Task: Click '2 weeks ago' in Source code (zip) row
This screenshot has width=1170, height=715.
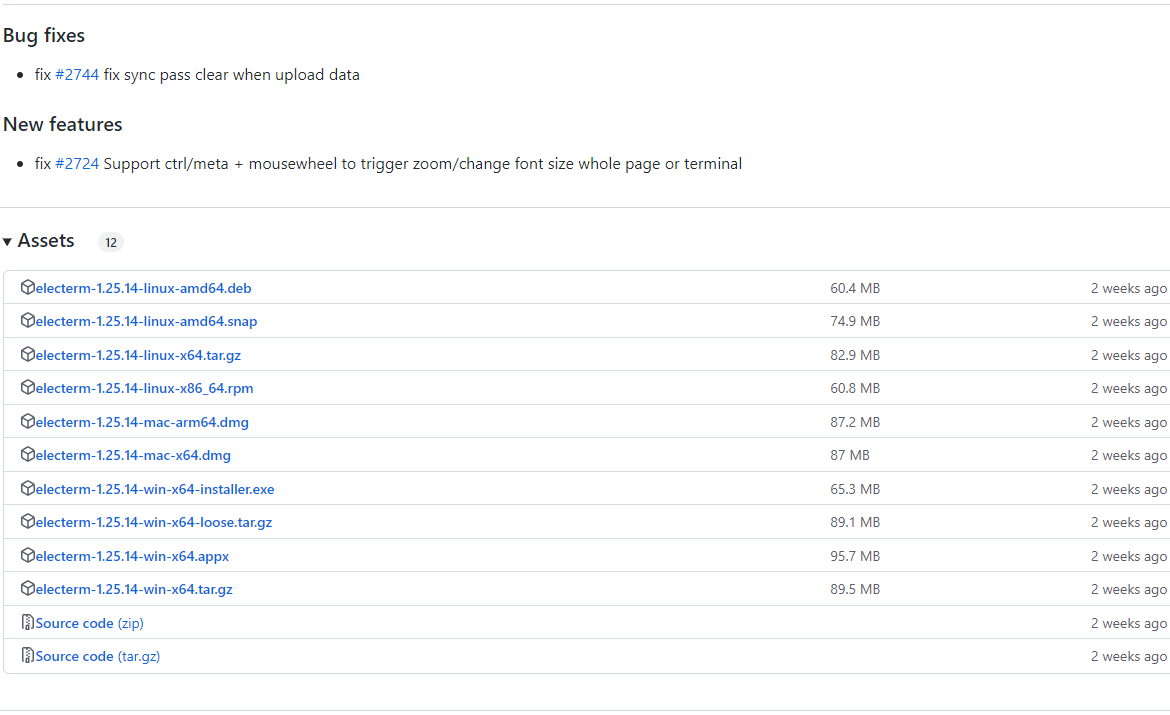Action: (1129, 623)
